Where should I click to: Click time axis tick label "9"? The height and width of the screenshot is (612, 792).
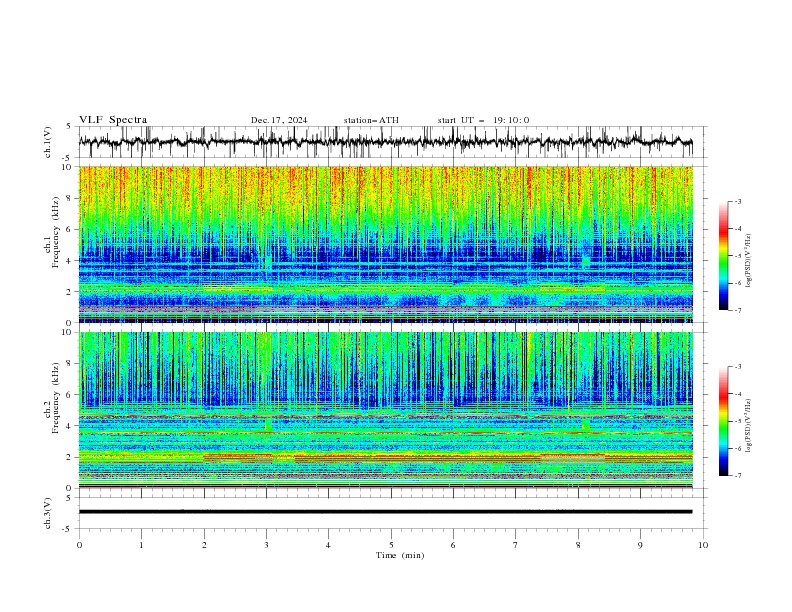click(x=640, y=545)
